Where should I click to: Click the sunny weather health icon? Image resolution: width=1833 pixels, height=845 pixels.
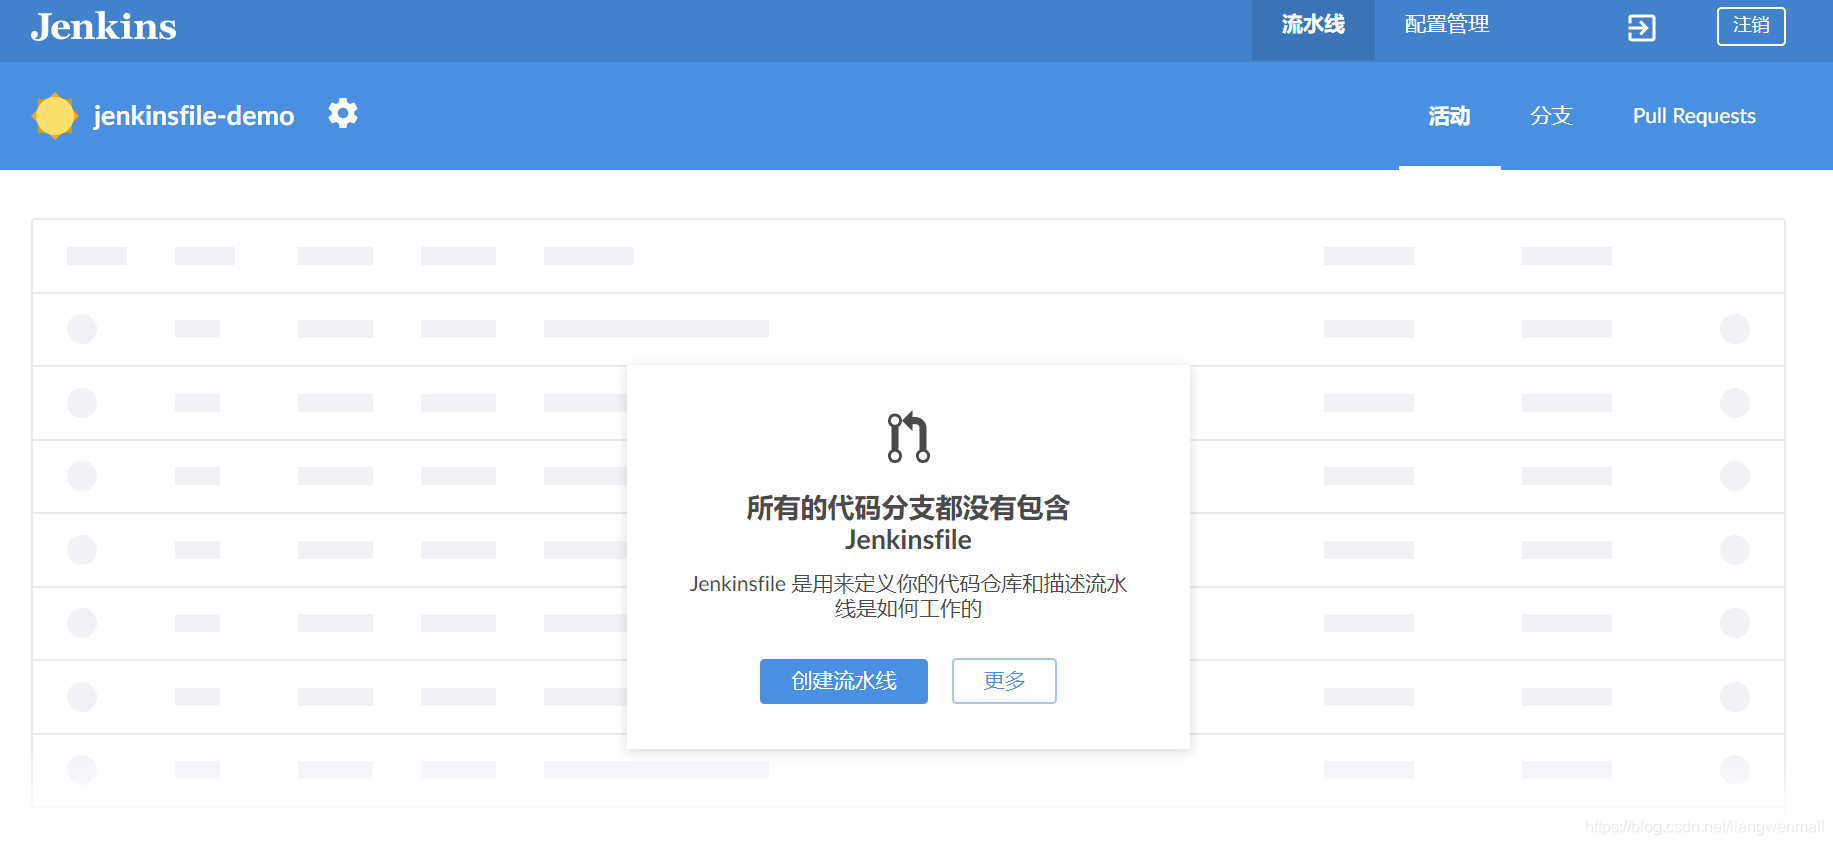tap(55, 116)
